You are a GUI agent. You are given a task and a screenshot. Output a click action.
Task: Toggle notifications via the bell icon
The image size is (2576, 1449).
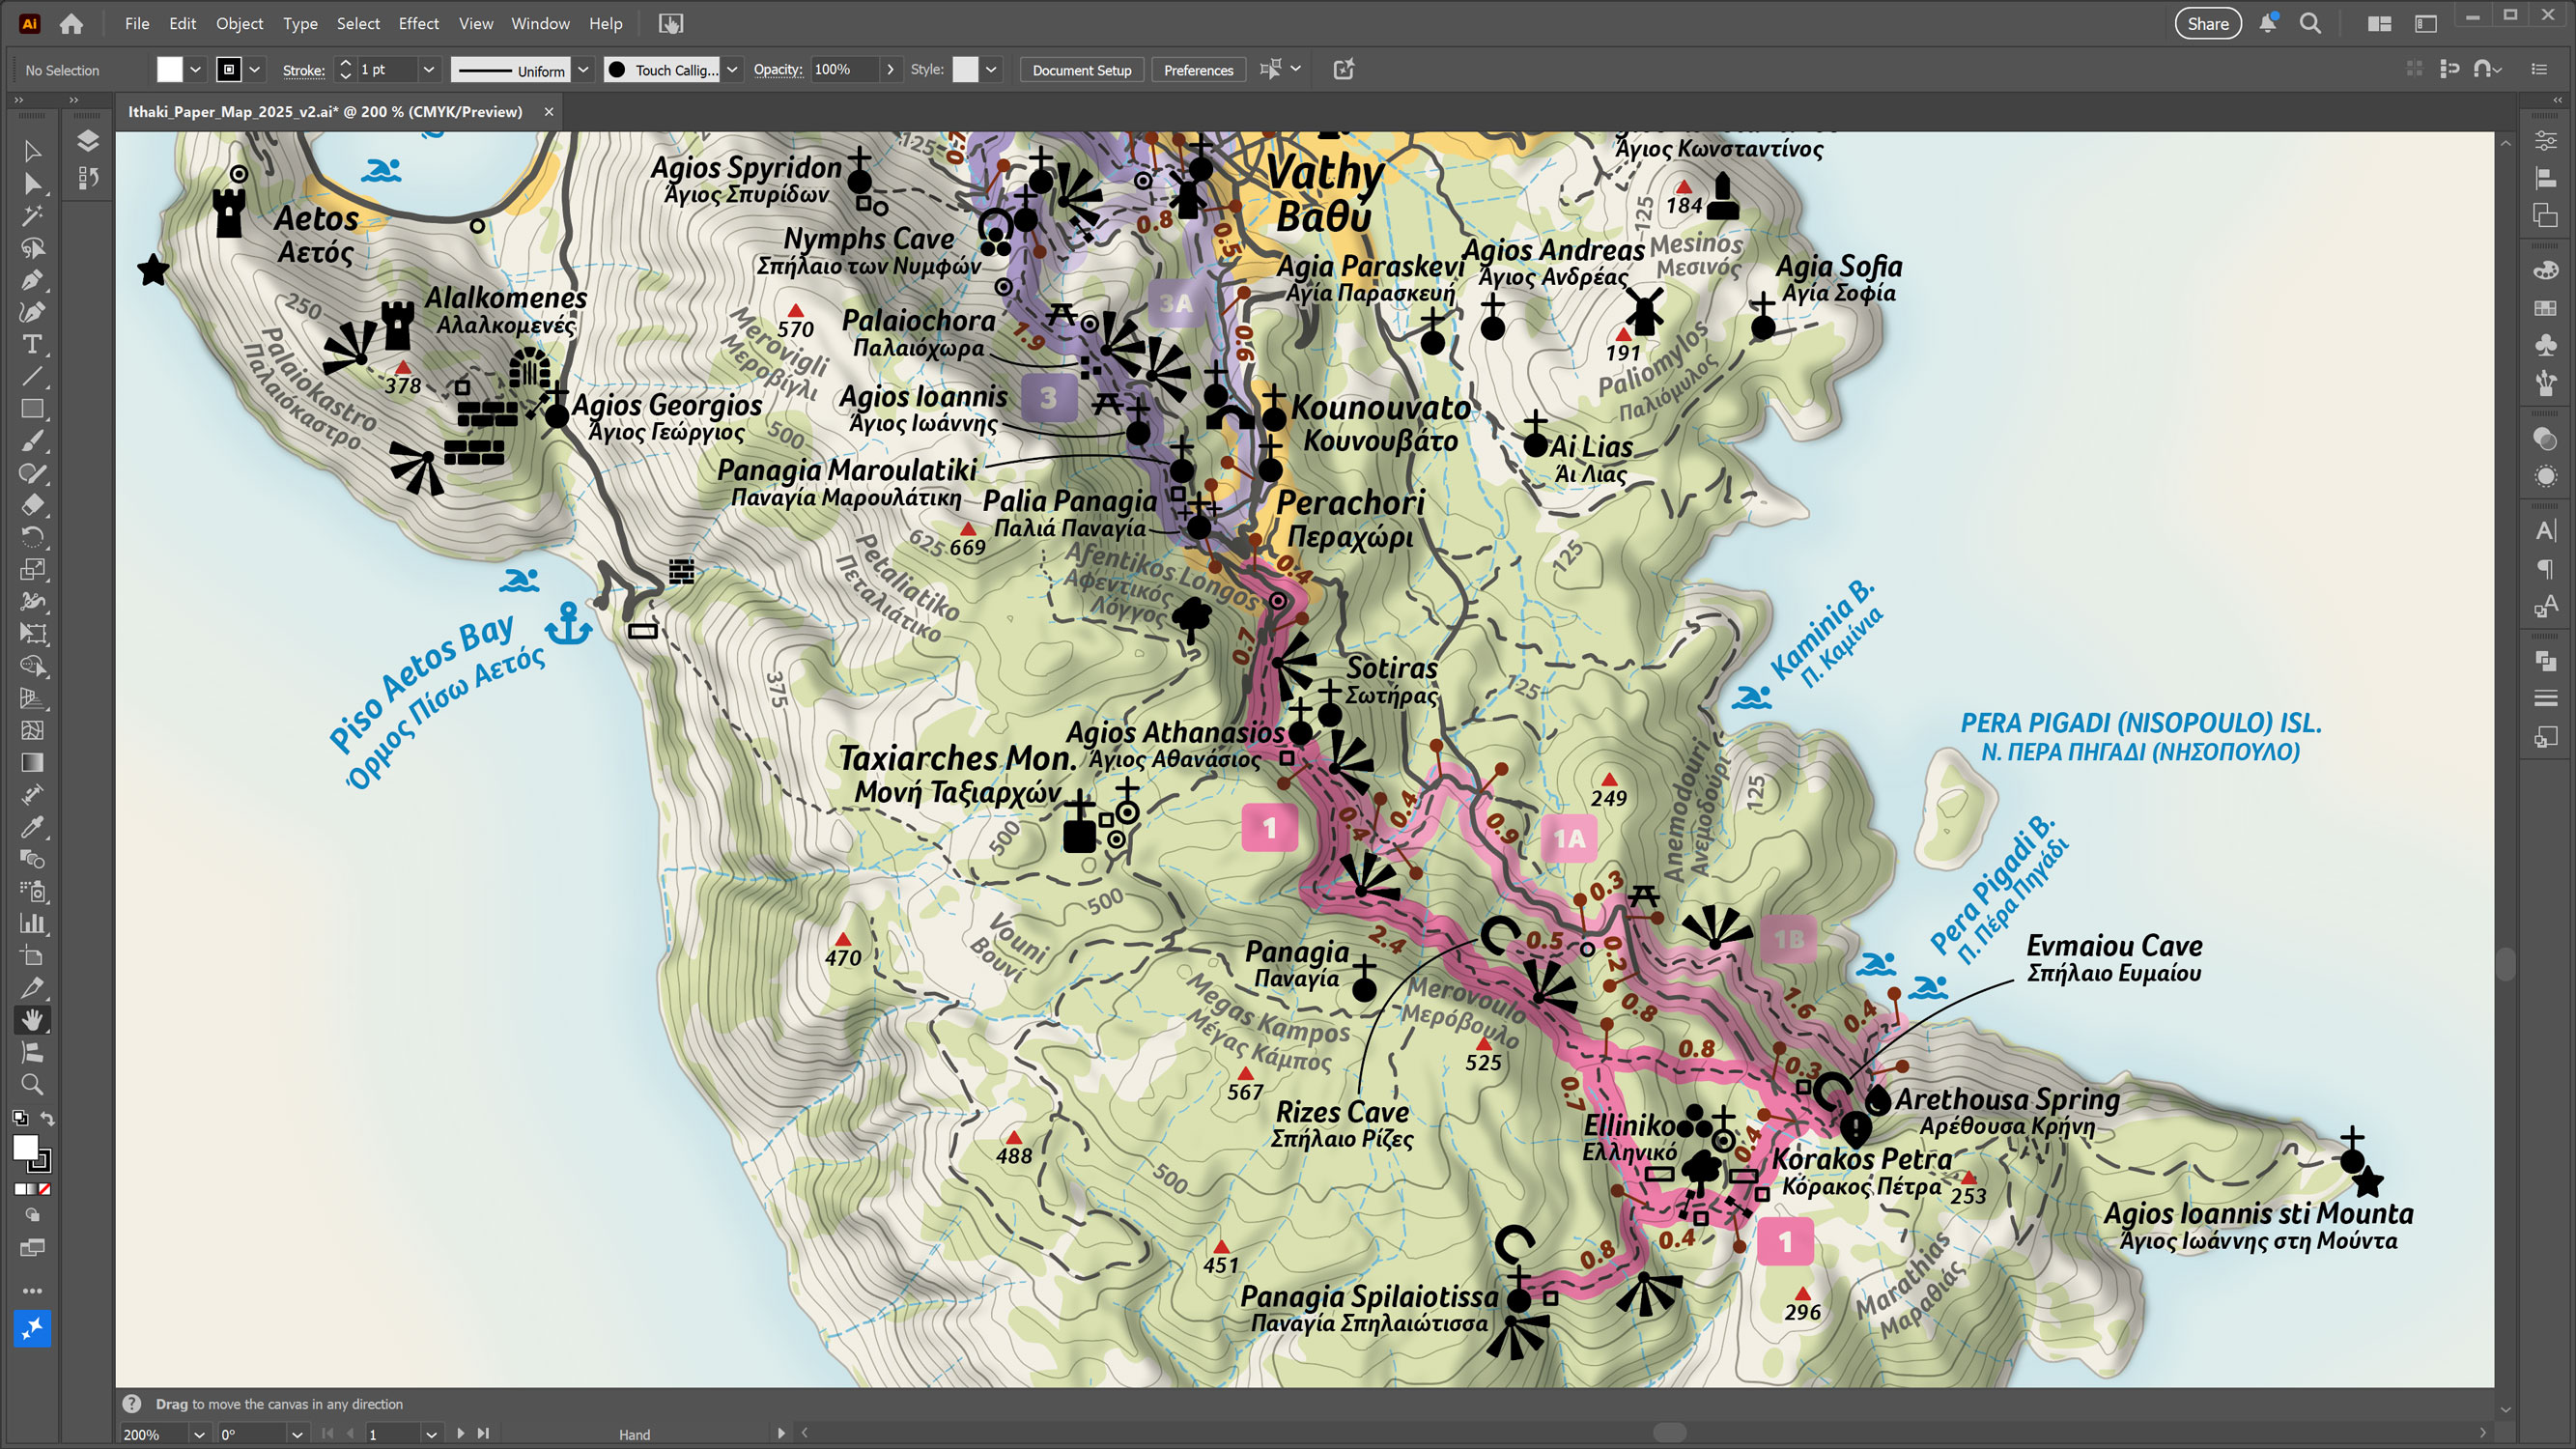(x=2268, y=23)
